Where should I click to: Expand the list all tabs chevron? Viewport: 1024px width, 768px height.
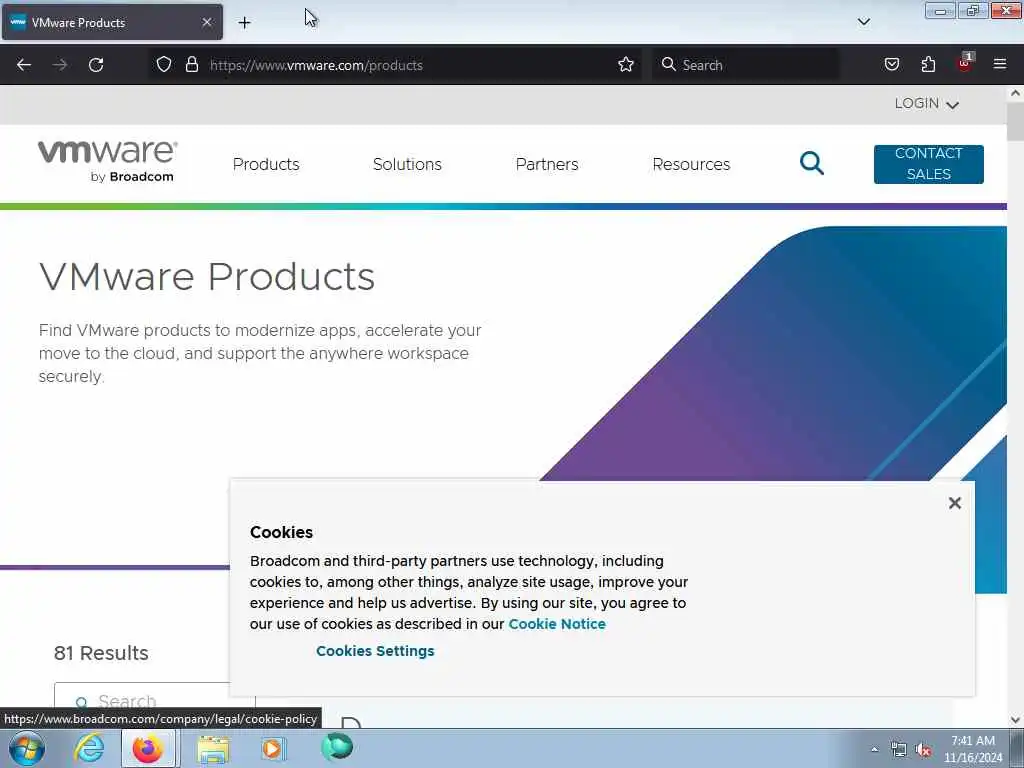(864, 22)
